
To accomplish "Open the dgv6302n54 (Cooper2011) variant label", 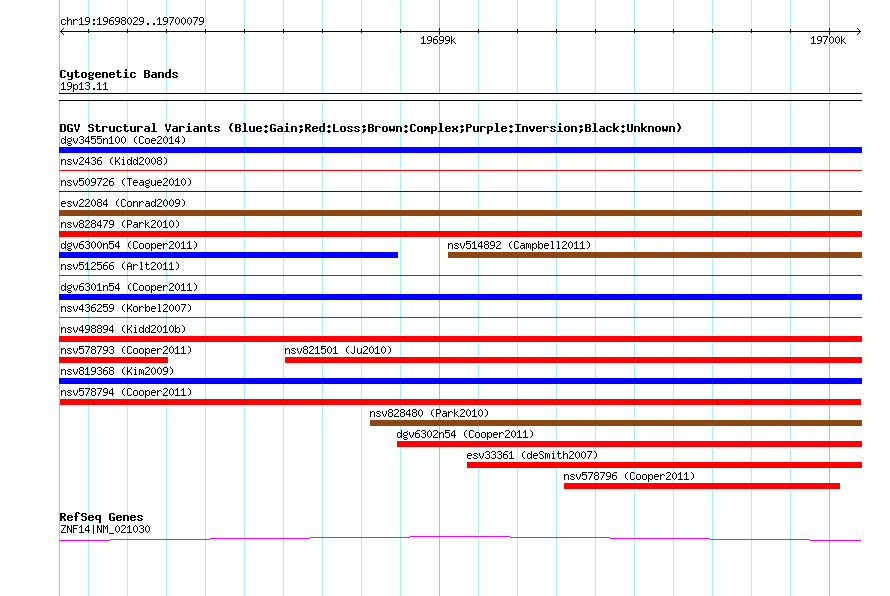I will (x=465, y=434).
